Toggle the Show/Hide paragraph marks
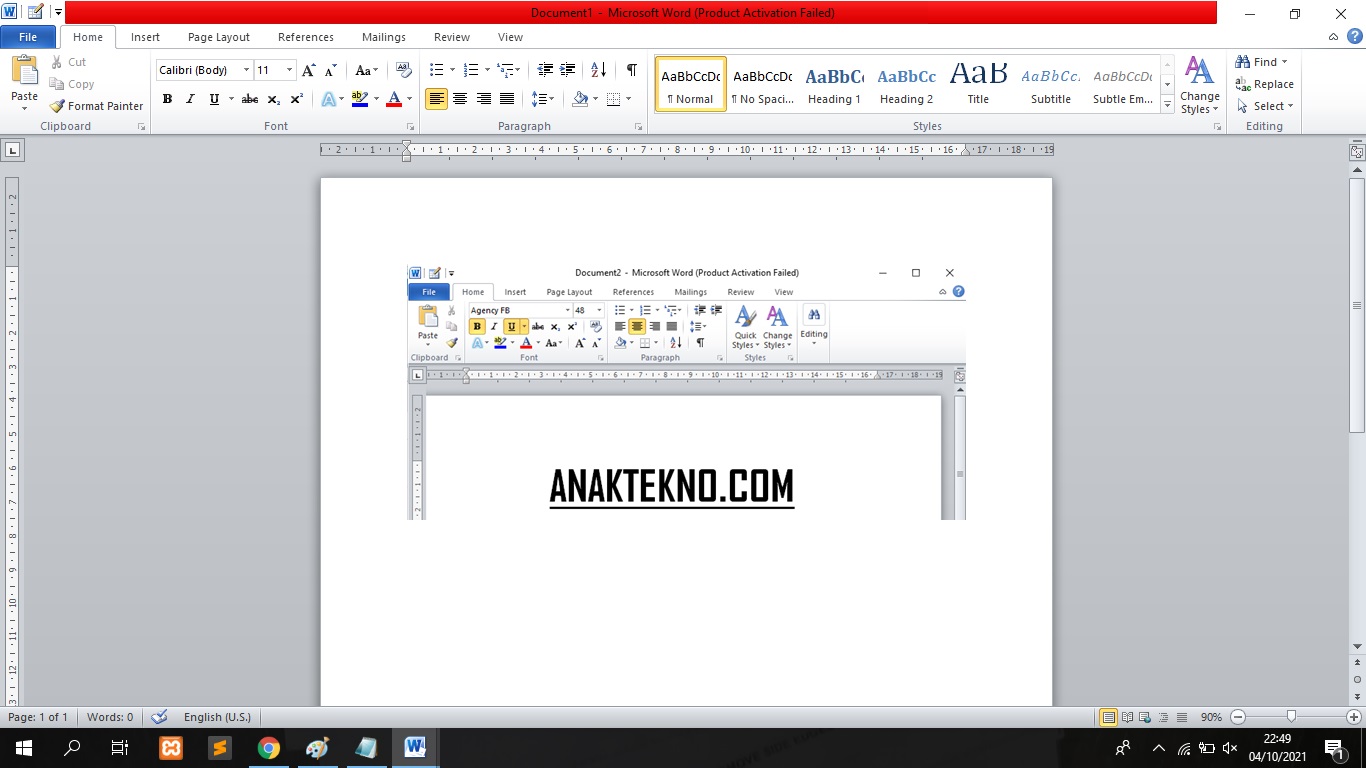The width and height of the screenshot is (1366, 768). (x=629, y=71)
